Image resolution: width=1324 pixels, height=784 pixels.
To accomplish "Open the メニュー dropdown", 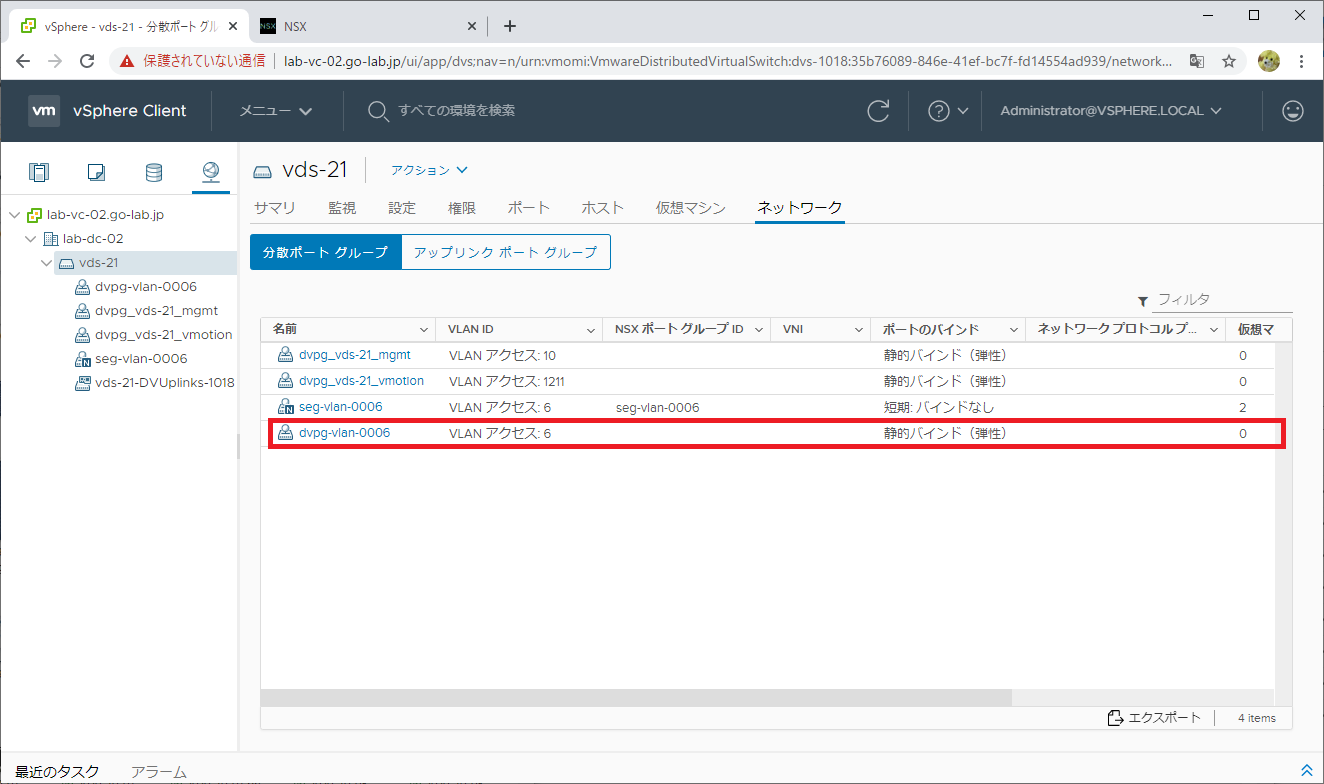I will (x=276, y=111).
